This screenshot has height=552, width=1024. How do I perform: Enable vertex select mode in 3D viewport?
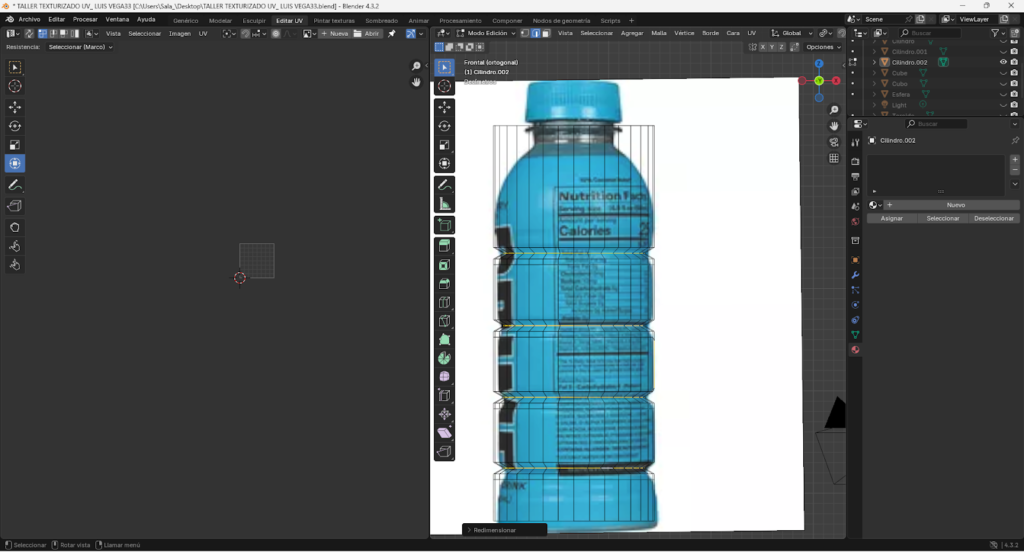click(x=524, y=33)
